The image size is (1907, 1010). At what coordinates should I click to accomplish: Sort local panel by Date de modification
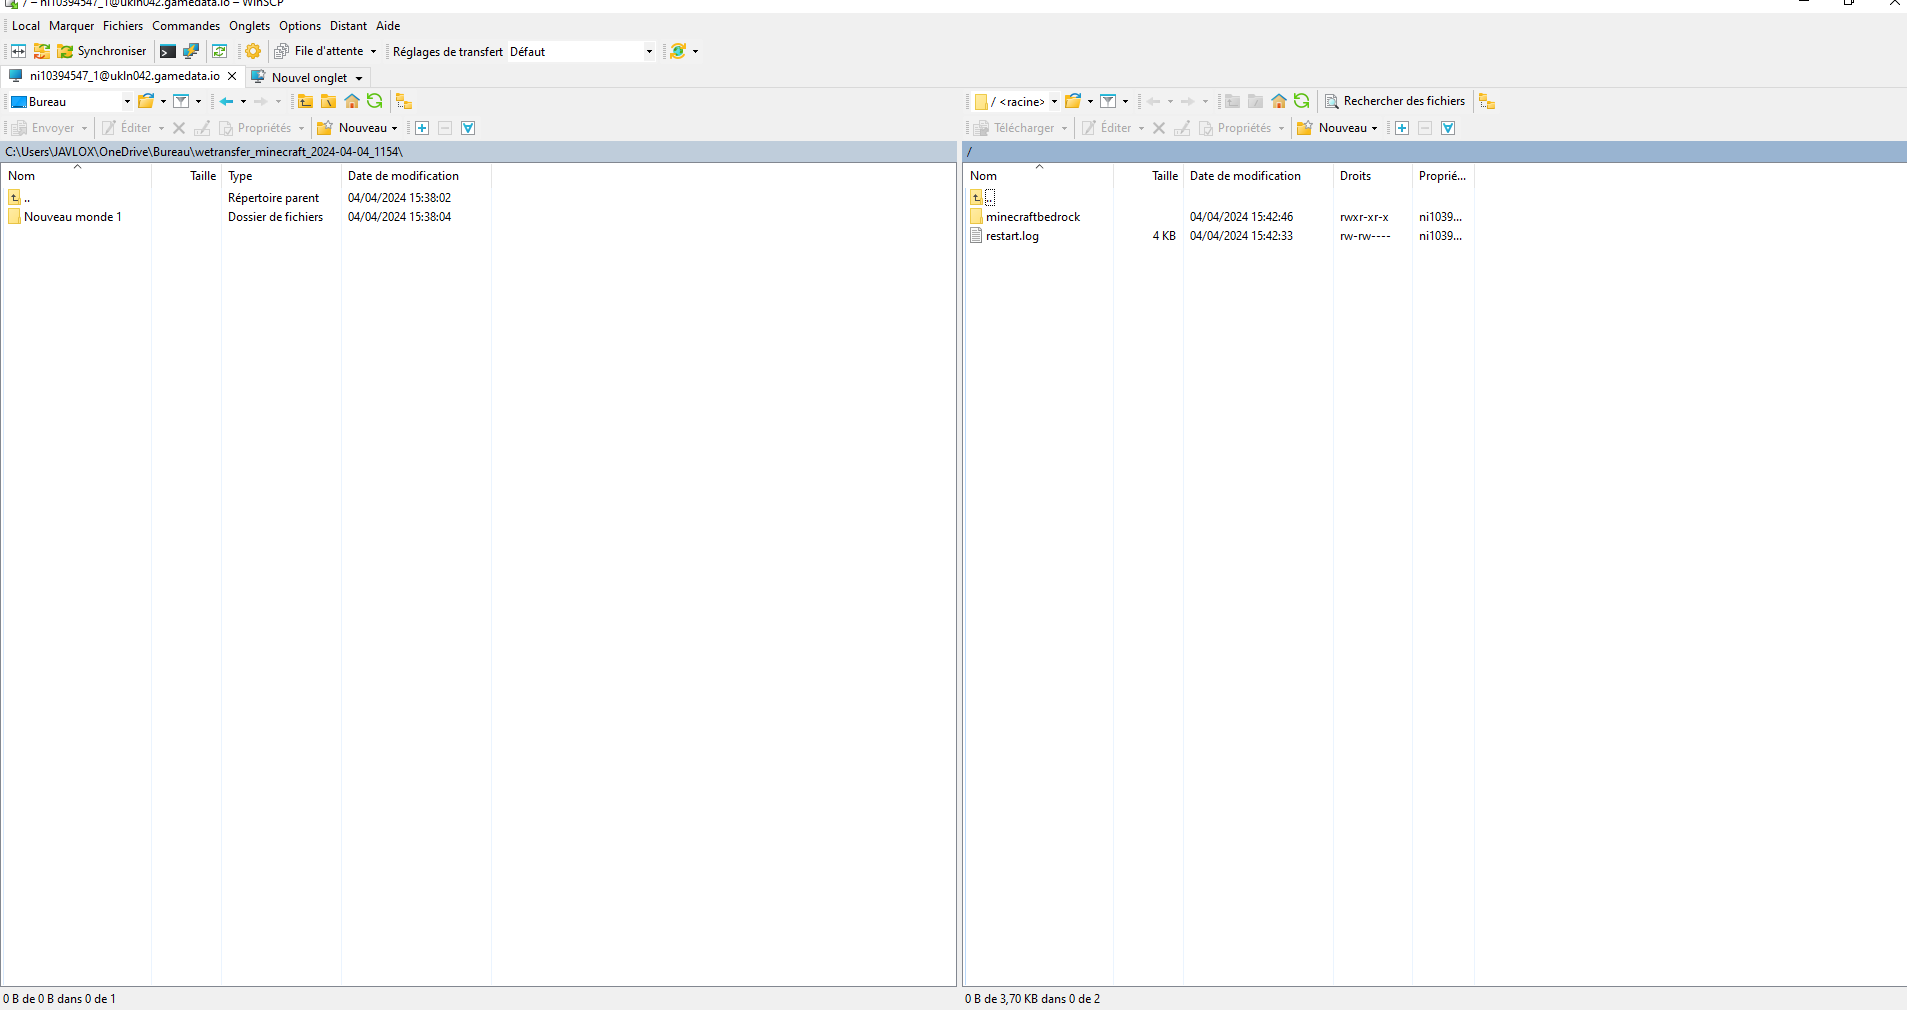coord(416,176)
